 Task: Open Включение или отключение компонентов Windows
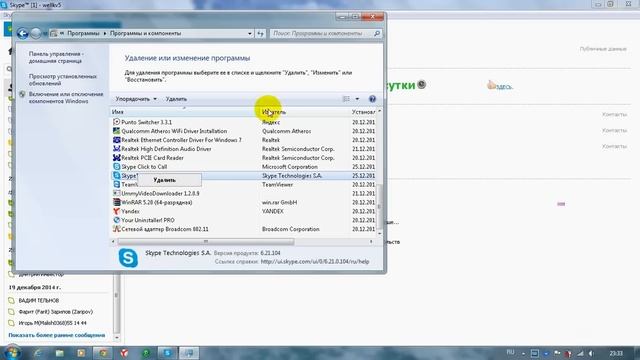tap(66, 98)
